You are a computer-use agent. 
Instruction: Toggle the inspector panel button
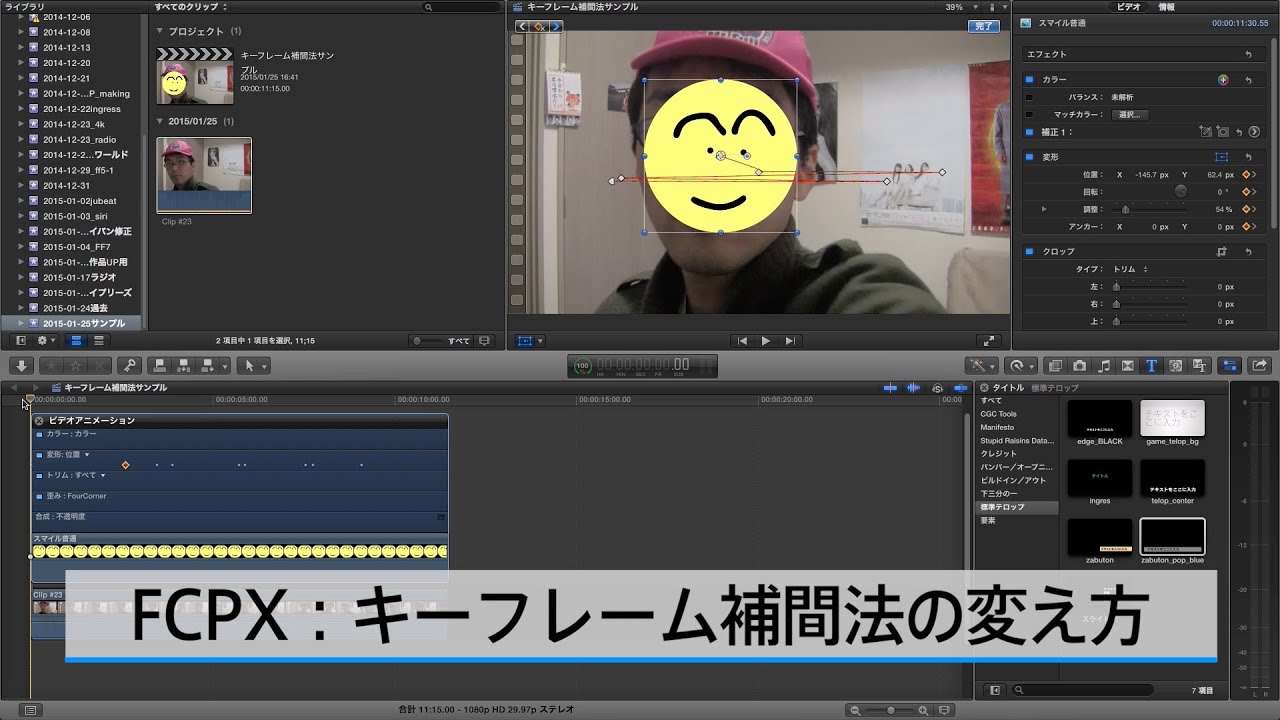[1231, 365]
